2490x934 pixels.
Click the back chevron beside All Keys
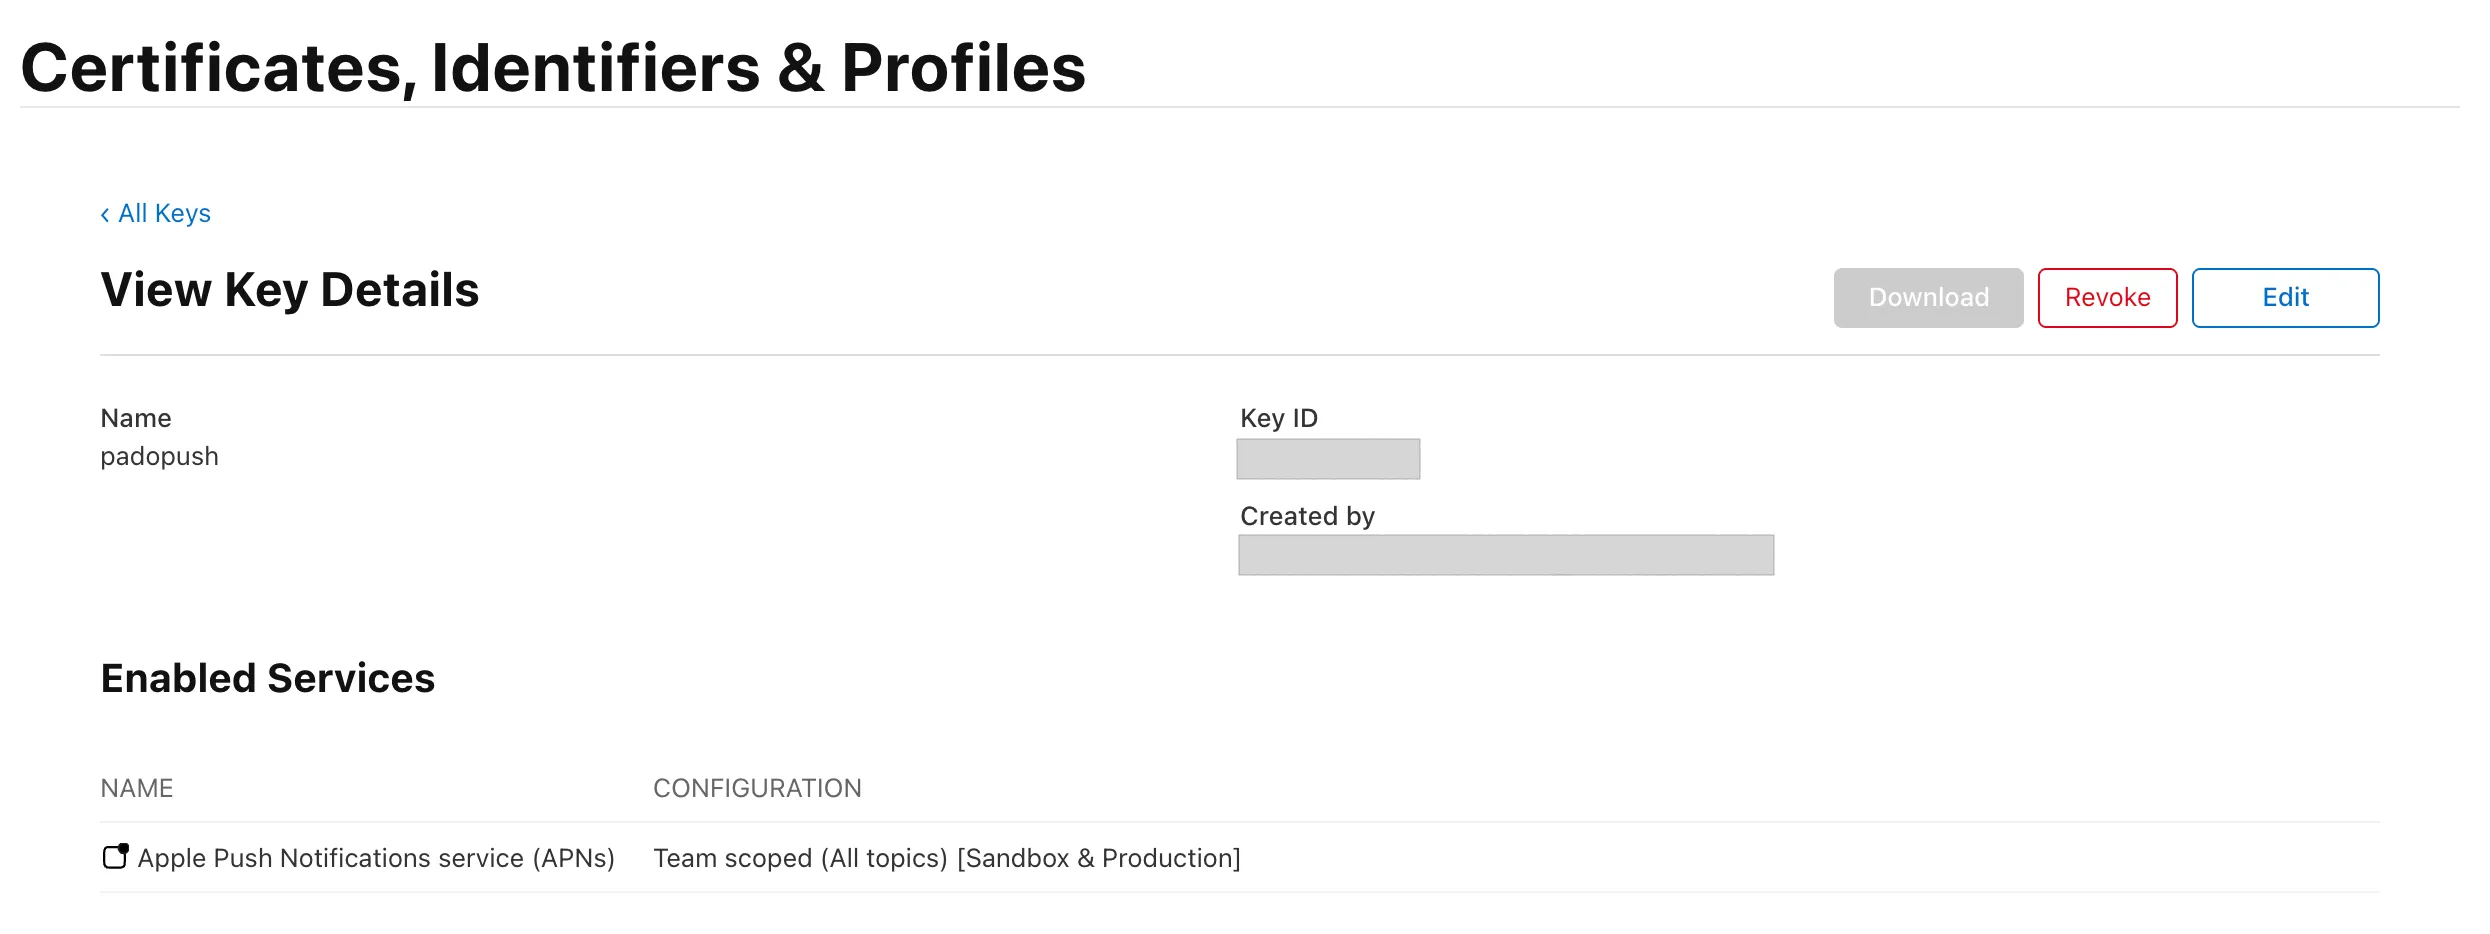(105, 215)
